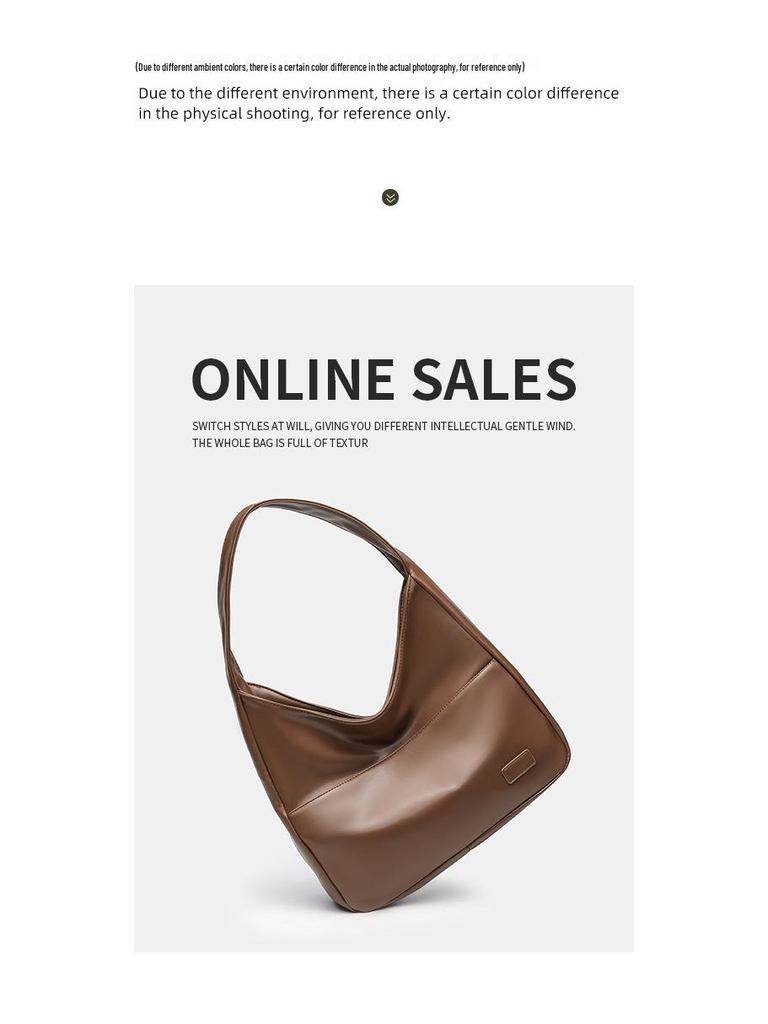Click 'INTELLECTUAL GENTLE WIND' phrase in tagline
The width and height of the screenshot is (768, 1024).
[x=503, y=426]
